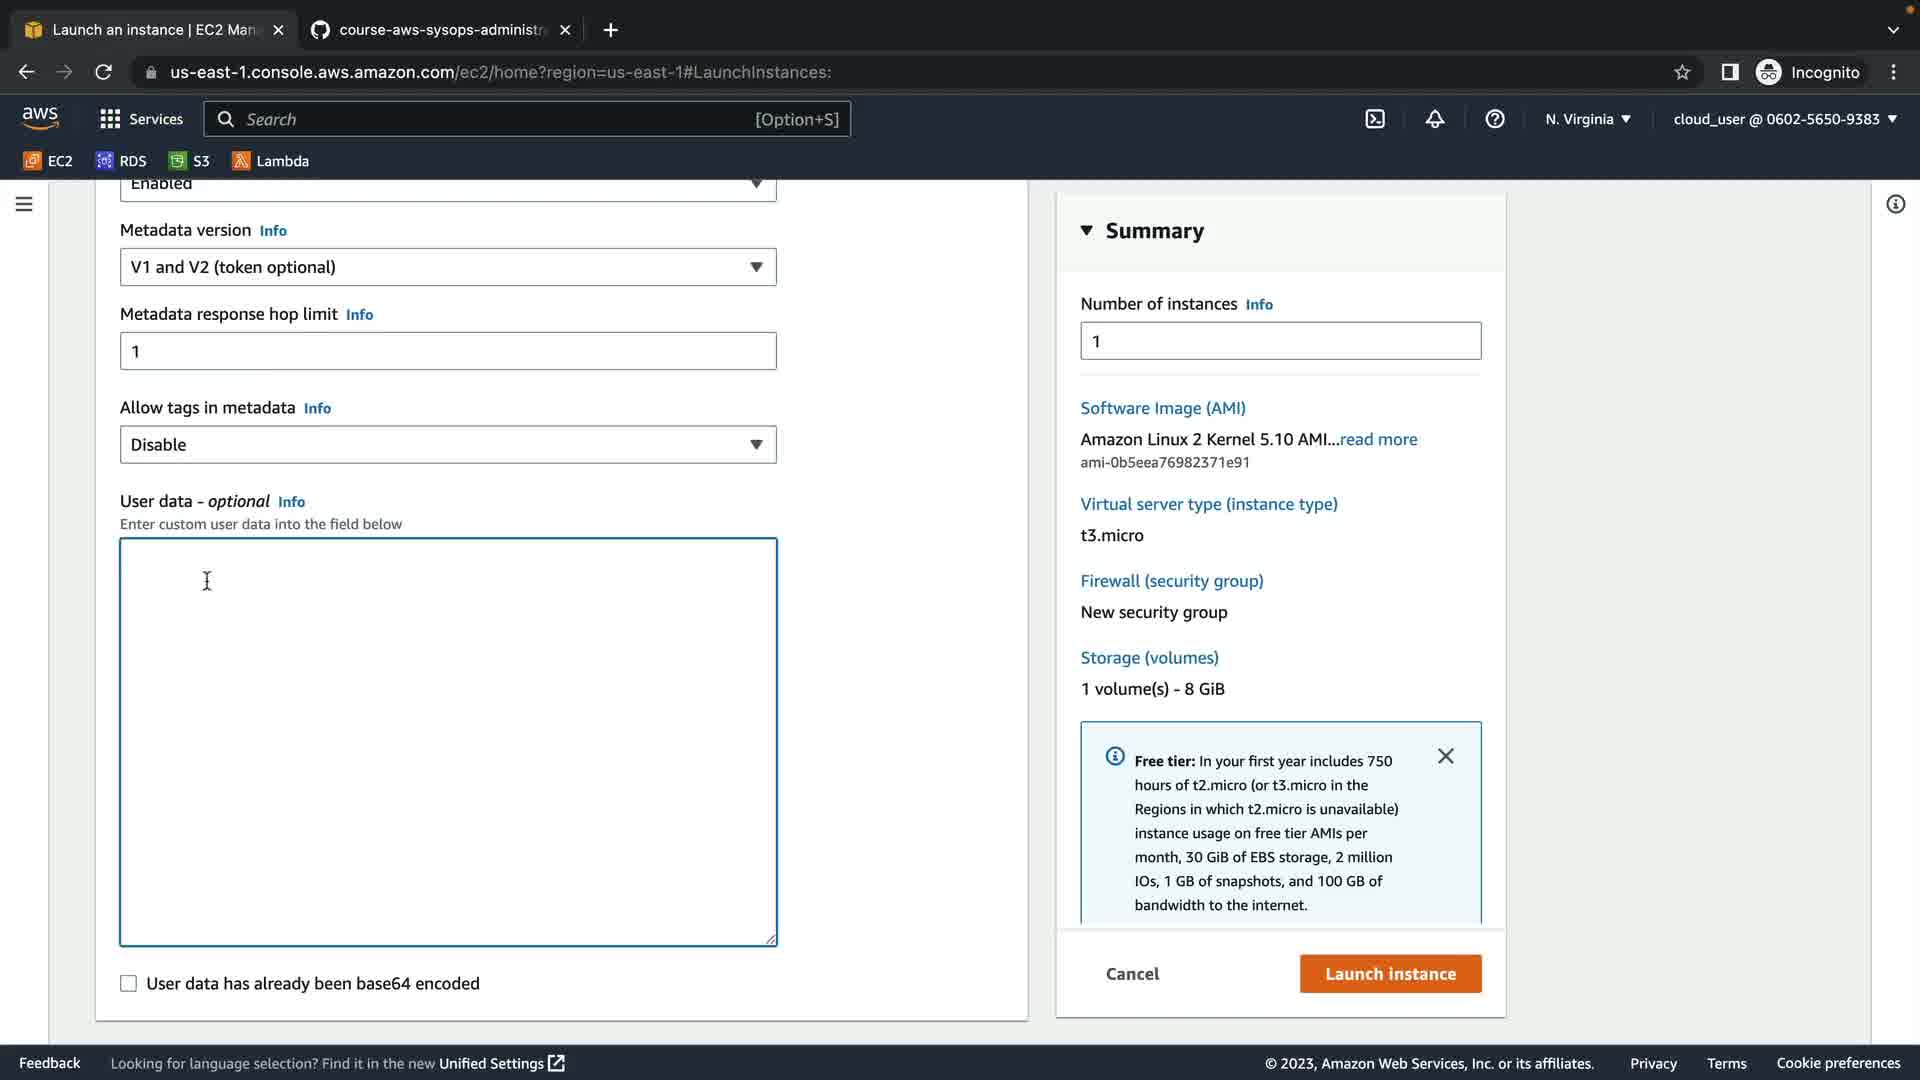Image resolution: width=1920 pixels, height=1080 pixels.
Task: Open the Metadata version dropdown
Action: [447, 267]
